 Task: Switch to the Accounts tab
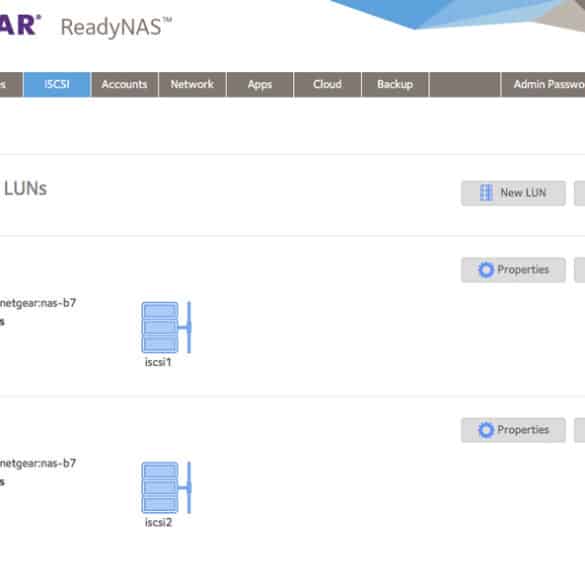[125, 84]
